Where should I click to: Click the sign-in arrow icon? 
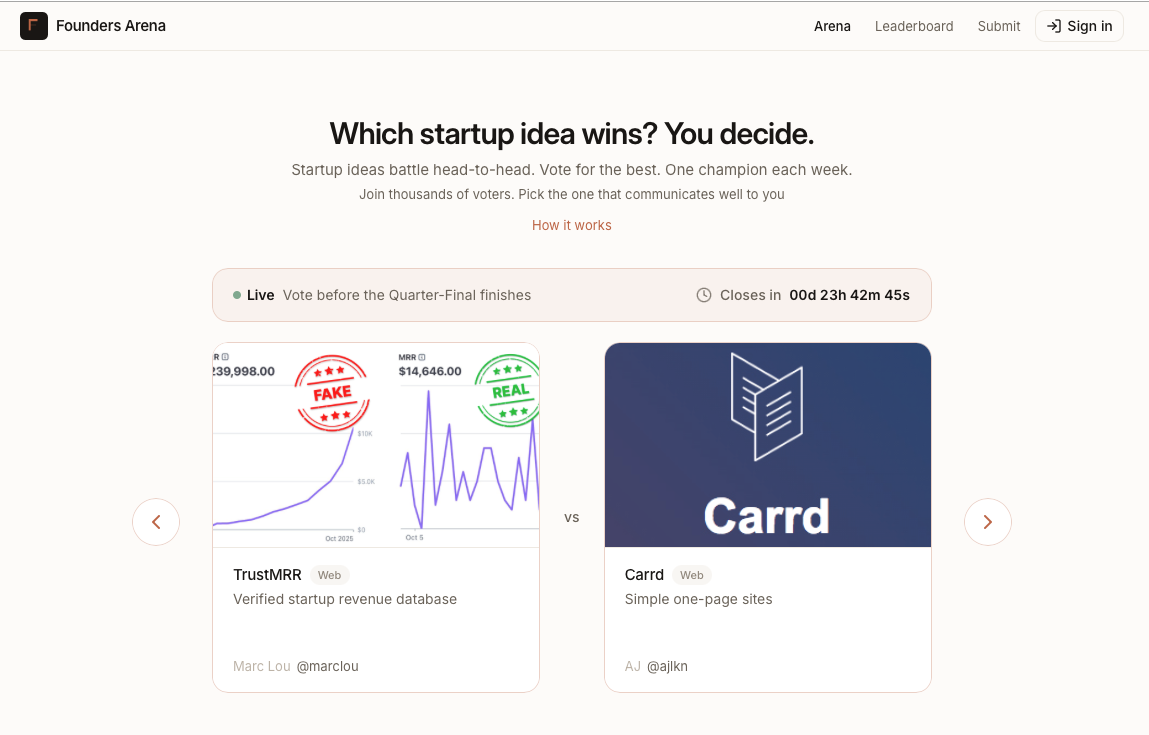tap(1053, 26)
